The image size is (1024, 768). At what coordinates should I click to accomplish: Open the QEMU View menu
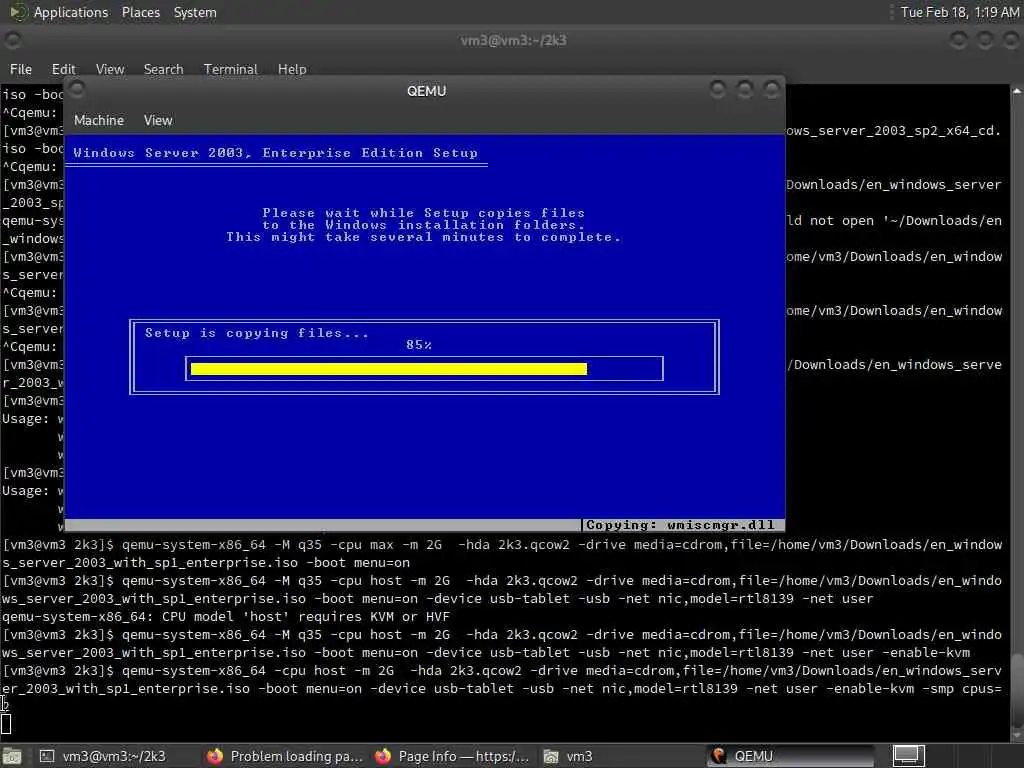[x=158, y=120]
